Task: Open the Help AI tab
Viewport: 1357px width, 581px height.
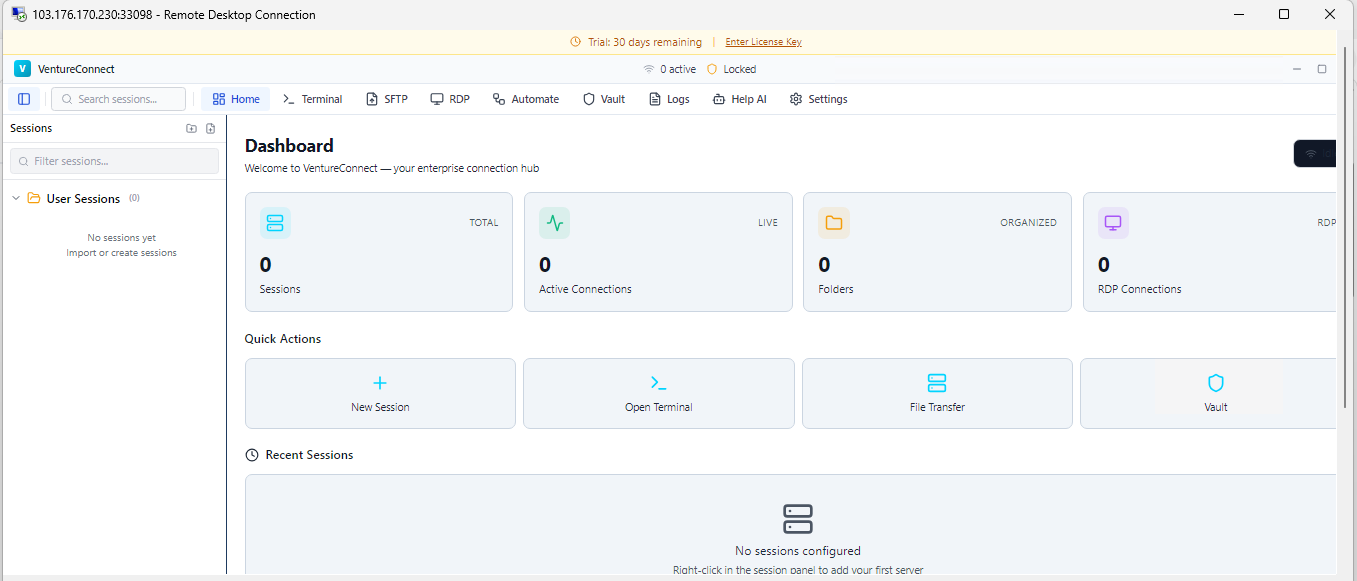Action: [x=740, y=99]
